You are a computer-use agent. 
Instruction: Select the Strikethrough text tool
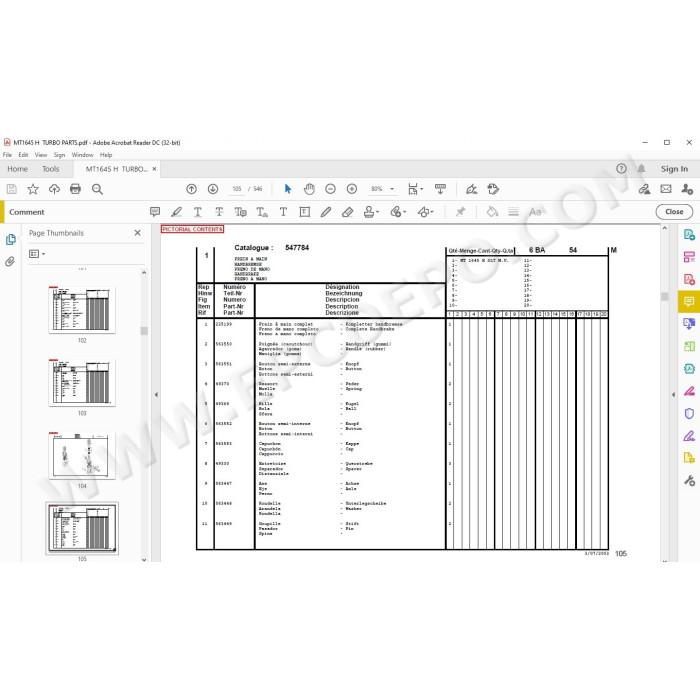pyautogui.click(x=219, y=212)
